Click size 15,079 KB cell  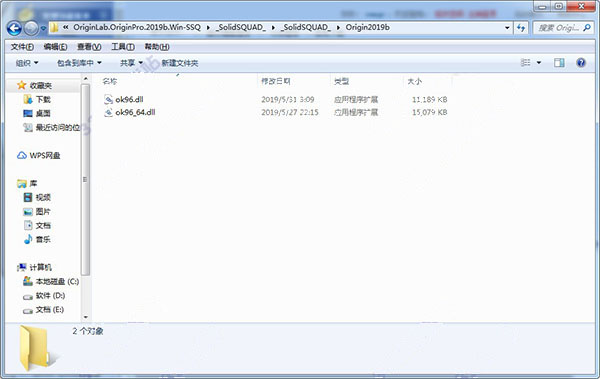[x=429, y=112]
